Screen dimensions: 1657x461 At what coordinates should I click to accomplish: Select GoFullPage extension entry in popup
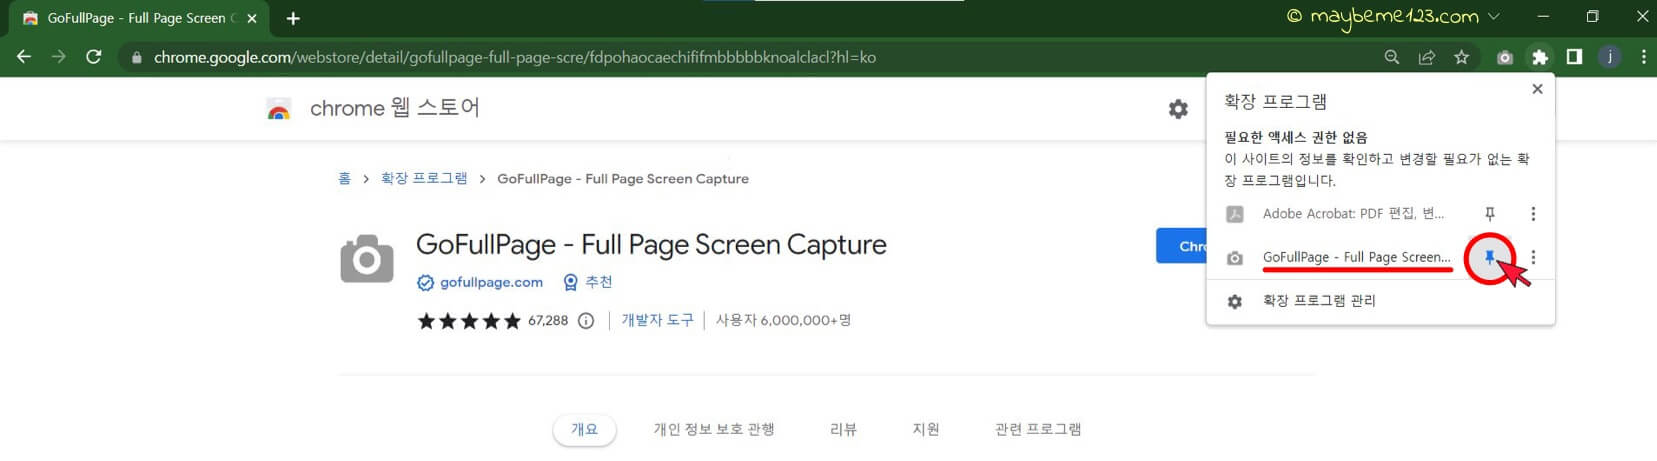1357,257
